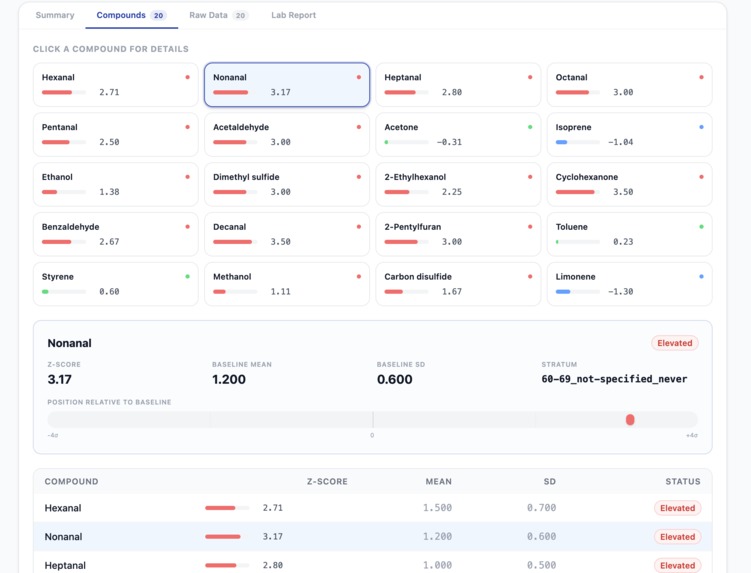Screen dimensions: 751x573
Task: Click the 20 count badge on Raw Data tab
Action: pos(240,15)
